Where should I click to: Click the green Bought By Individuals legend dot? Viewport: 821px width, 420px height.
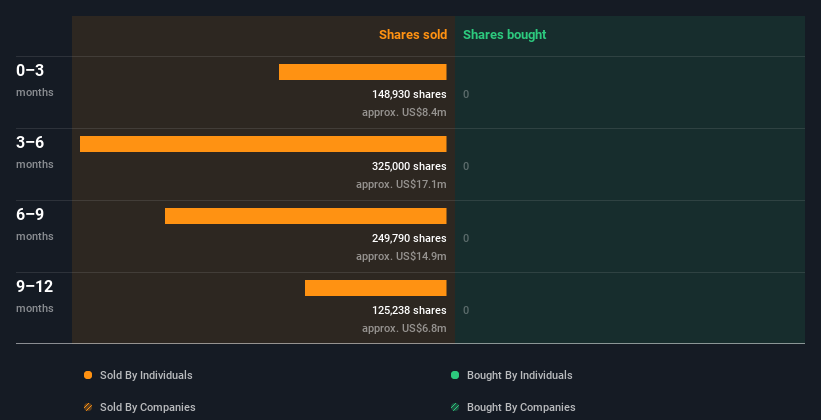[x=455, y=375]
